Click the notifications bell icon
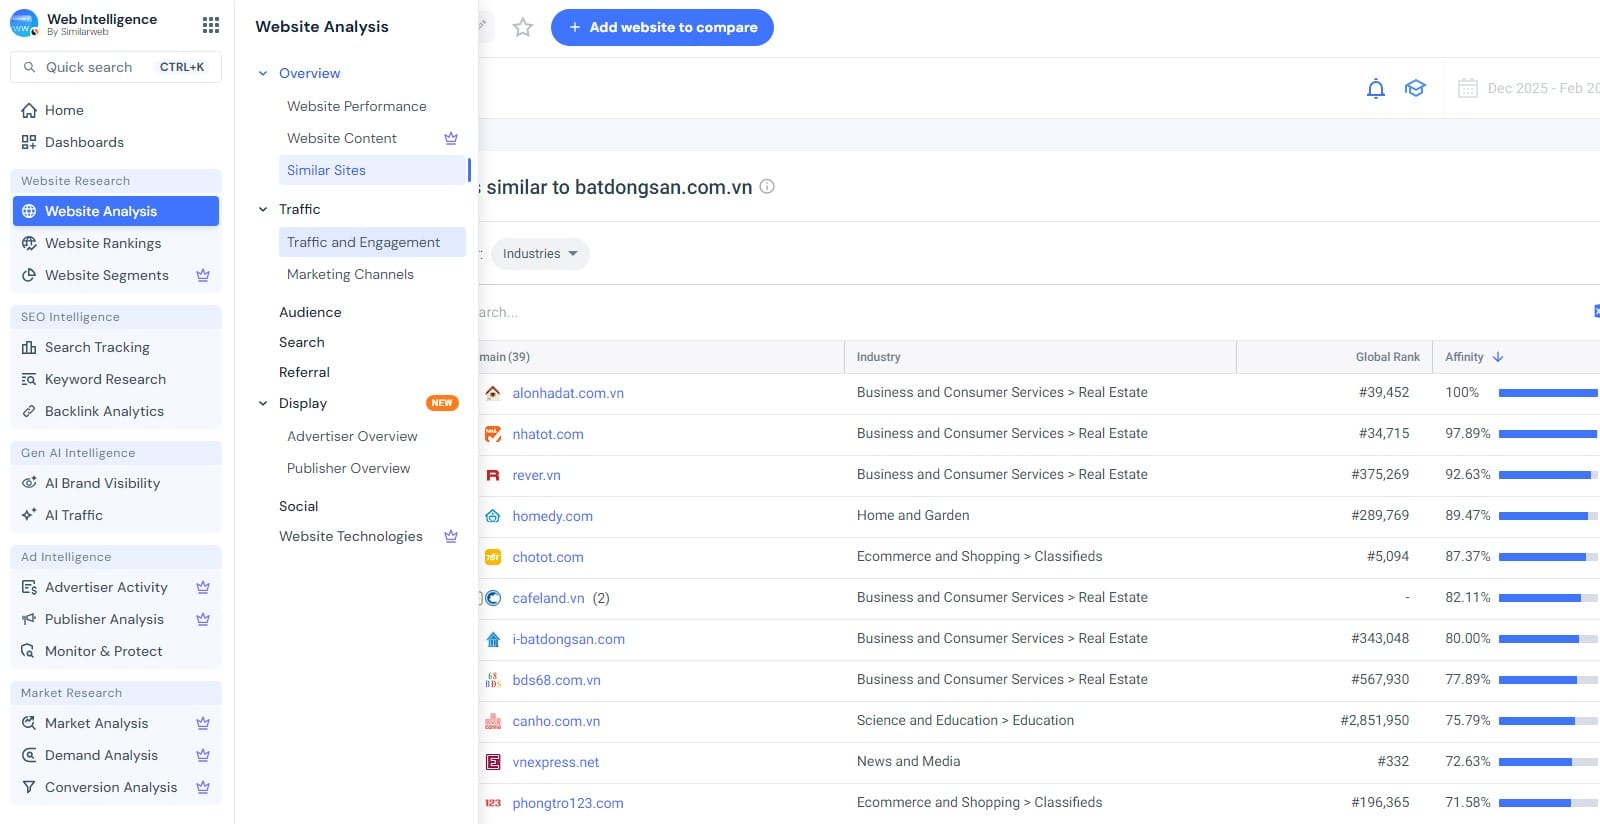 coord(1376,88)
